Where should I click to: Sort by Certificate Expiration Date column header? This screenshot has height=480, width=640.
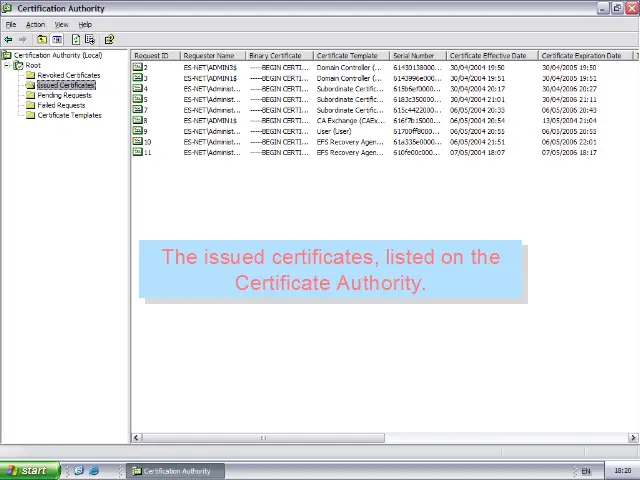586,56
